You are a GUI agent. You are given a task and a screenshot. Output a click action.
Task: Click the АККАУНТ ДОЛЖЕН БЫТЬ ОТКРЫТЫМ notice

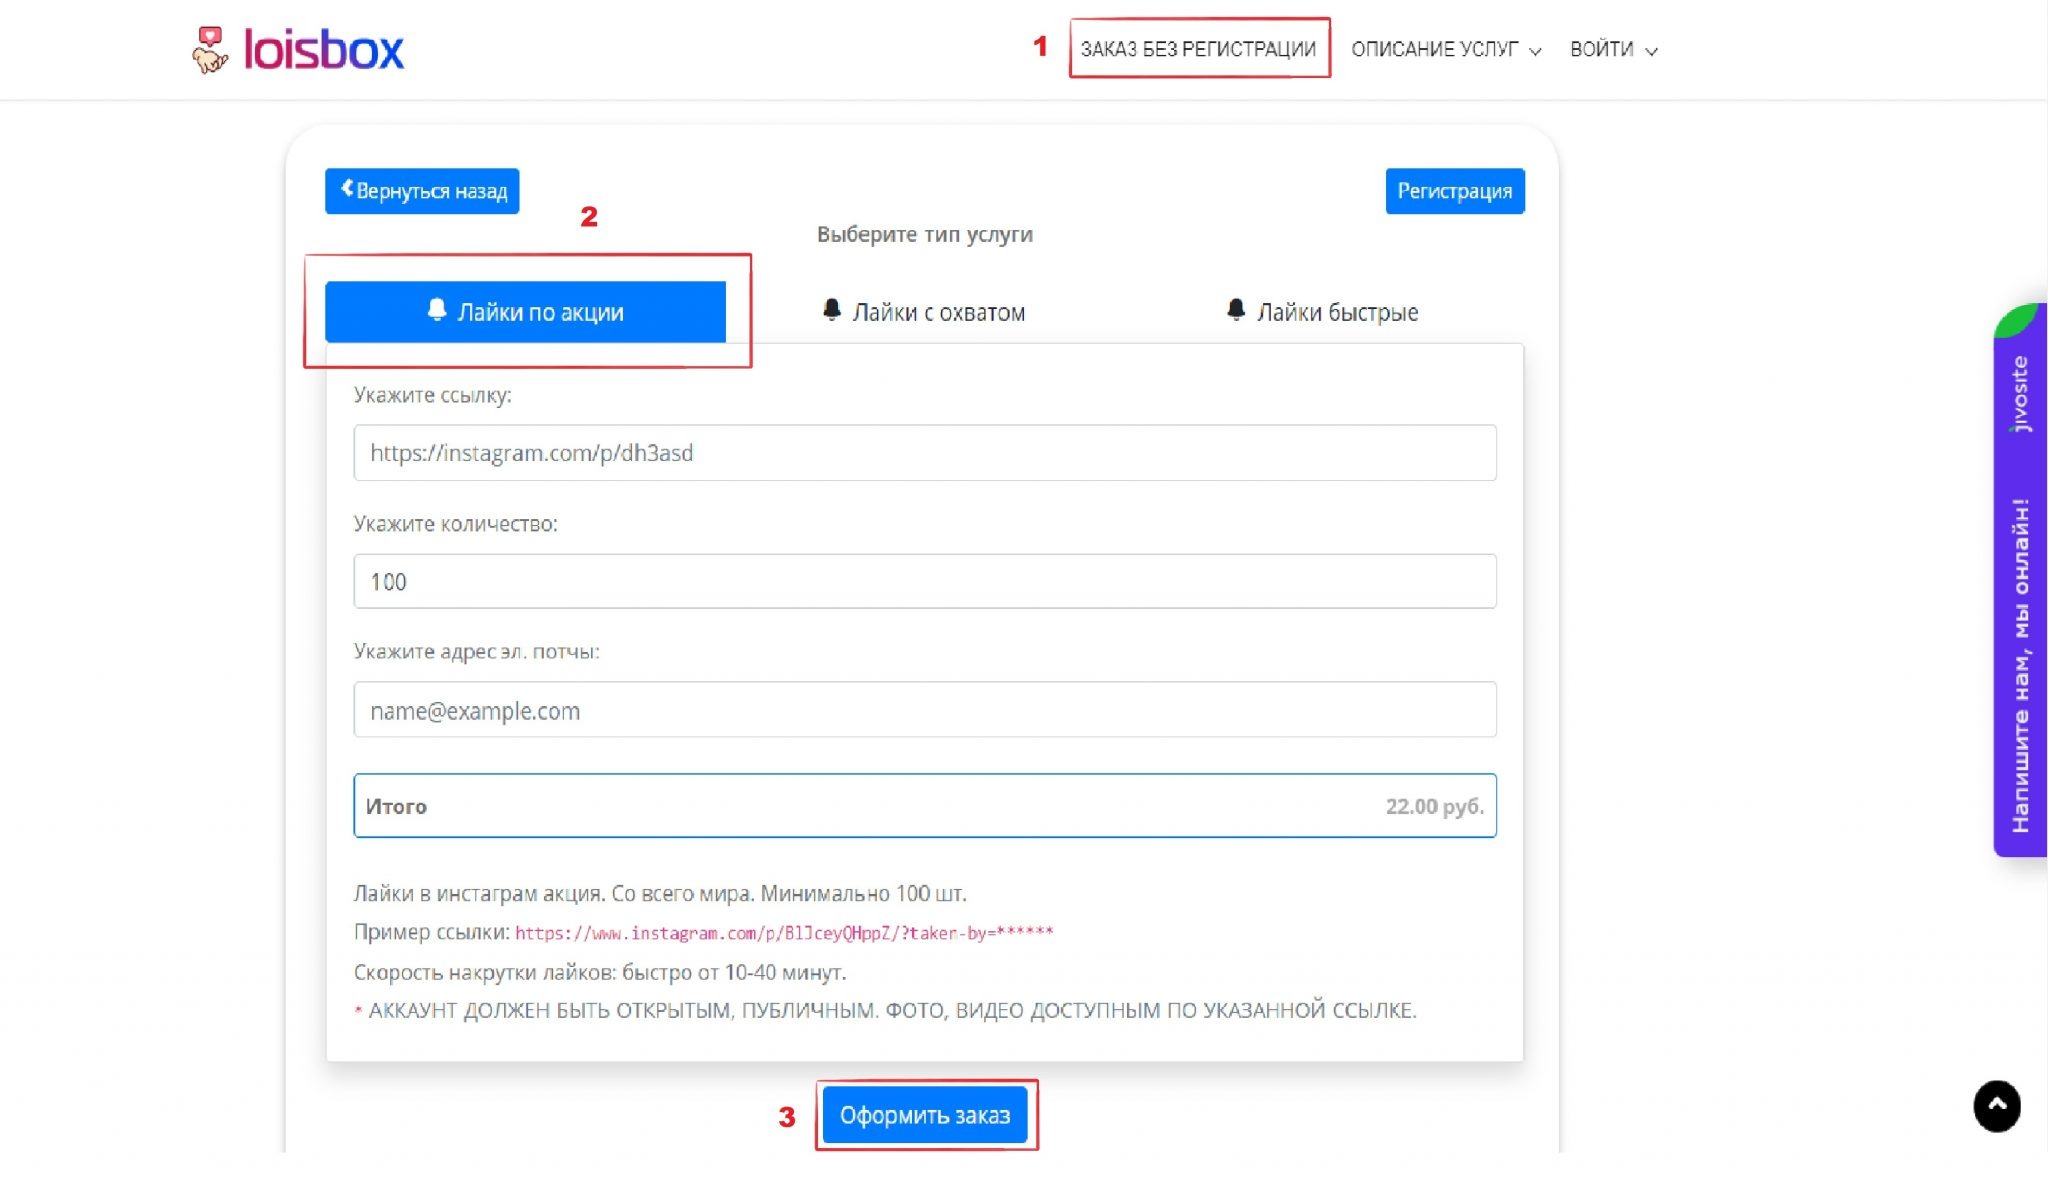click(x=885, y=1011)
